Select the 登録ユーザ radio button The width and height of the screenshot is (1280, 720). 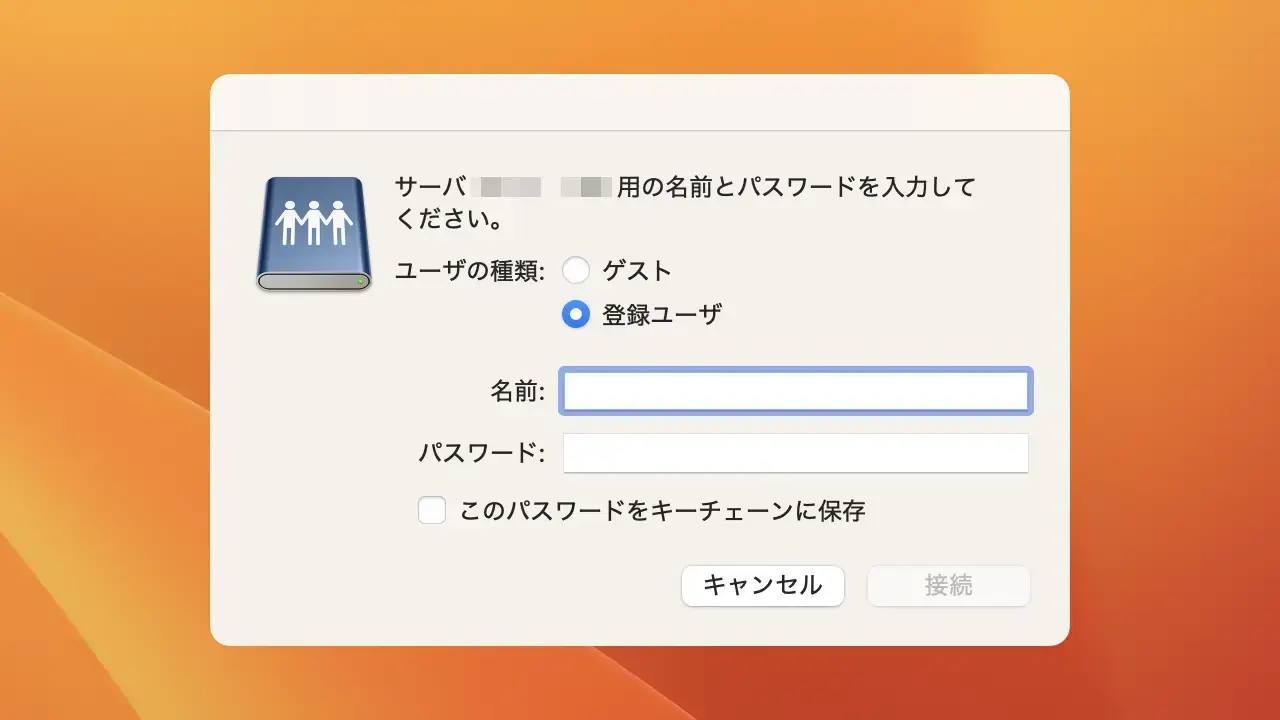[x=576, y=314]
